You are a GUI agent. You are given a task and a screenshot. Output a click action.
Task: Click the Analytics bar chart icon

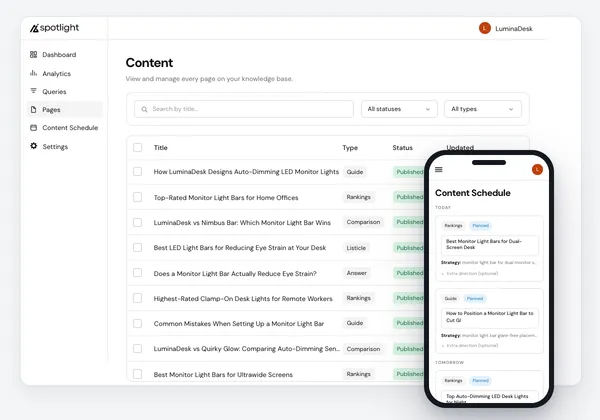tap(33, 73)
